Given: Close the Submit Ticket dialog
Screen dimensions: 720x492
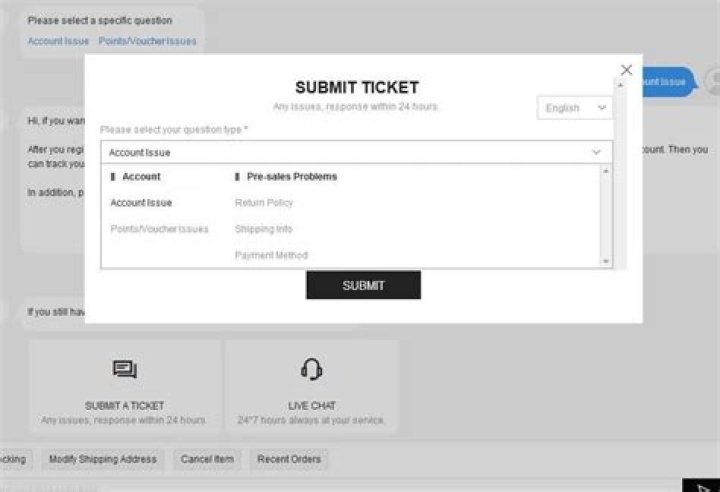Looking at the screenshot, I should pyautogui.click(x=626, y=70).
